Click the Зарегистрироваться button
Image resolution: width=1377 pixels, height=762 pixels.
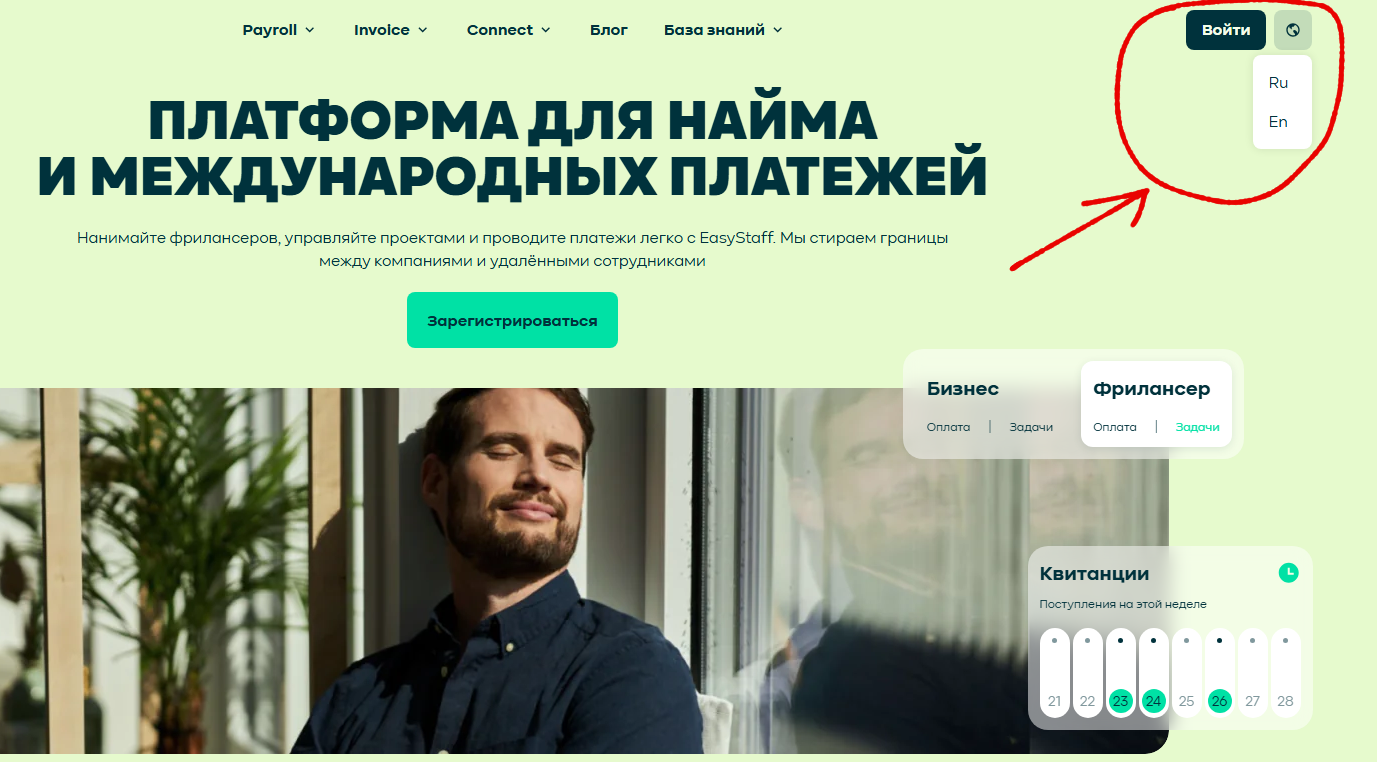pyautogui.click(x=512, y=320)
